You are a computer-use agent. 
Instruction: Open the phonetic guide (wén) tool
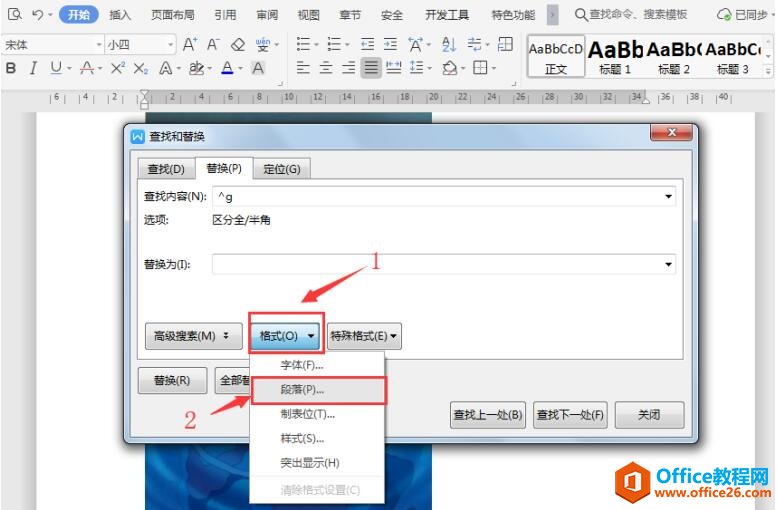click(263, 45)
